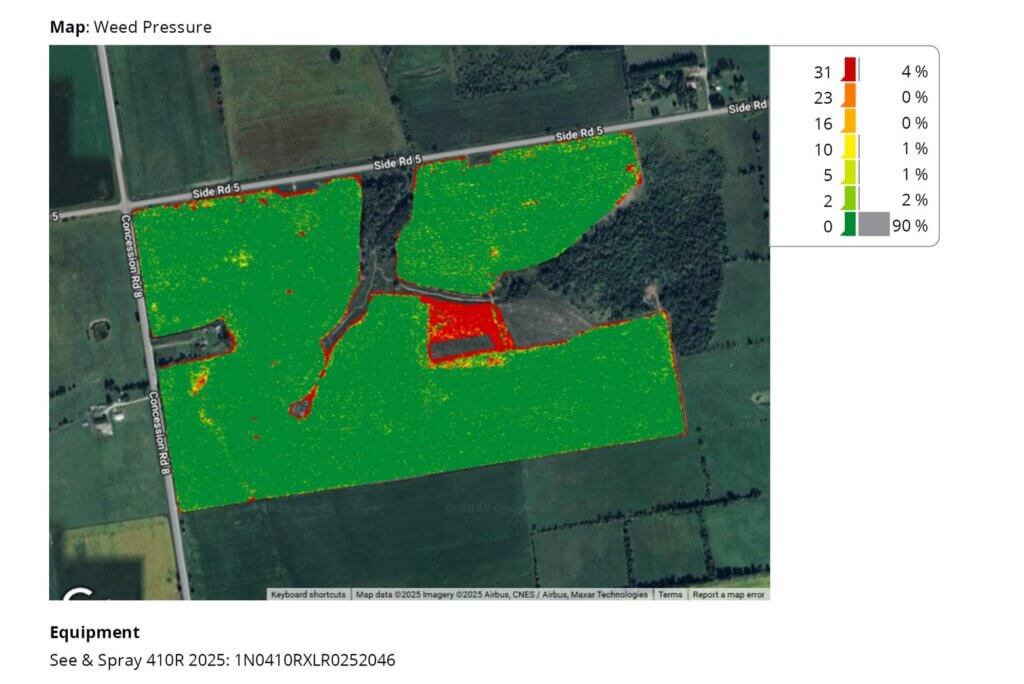1024x684 pixels.
Task: Click the gray 90 % histogram bar
Action: pyautogui.click(x=873, y=225)
